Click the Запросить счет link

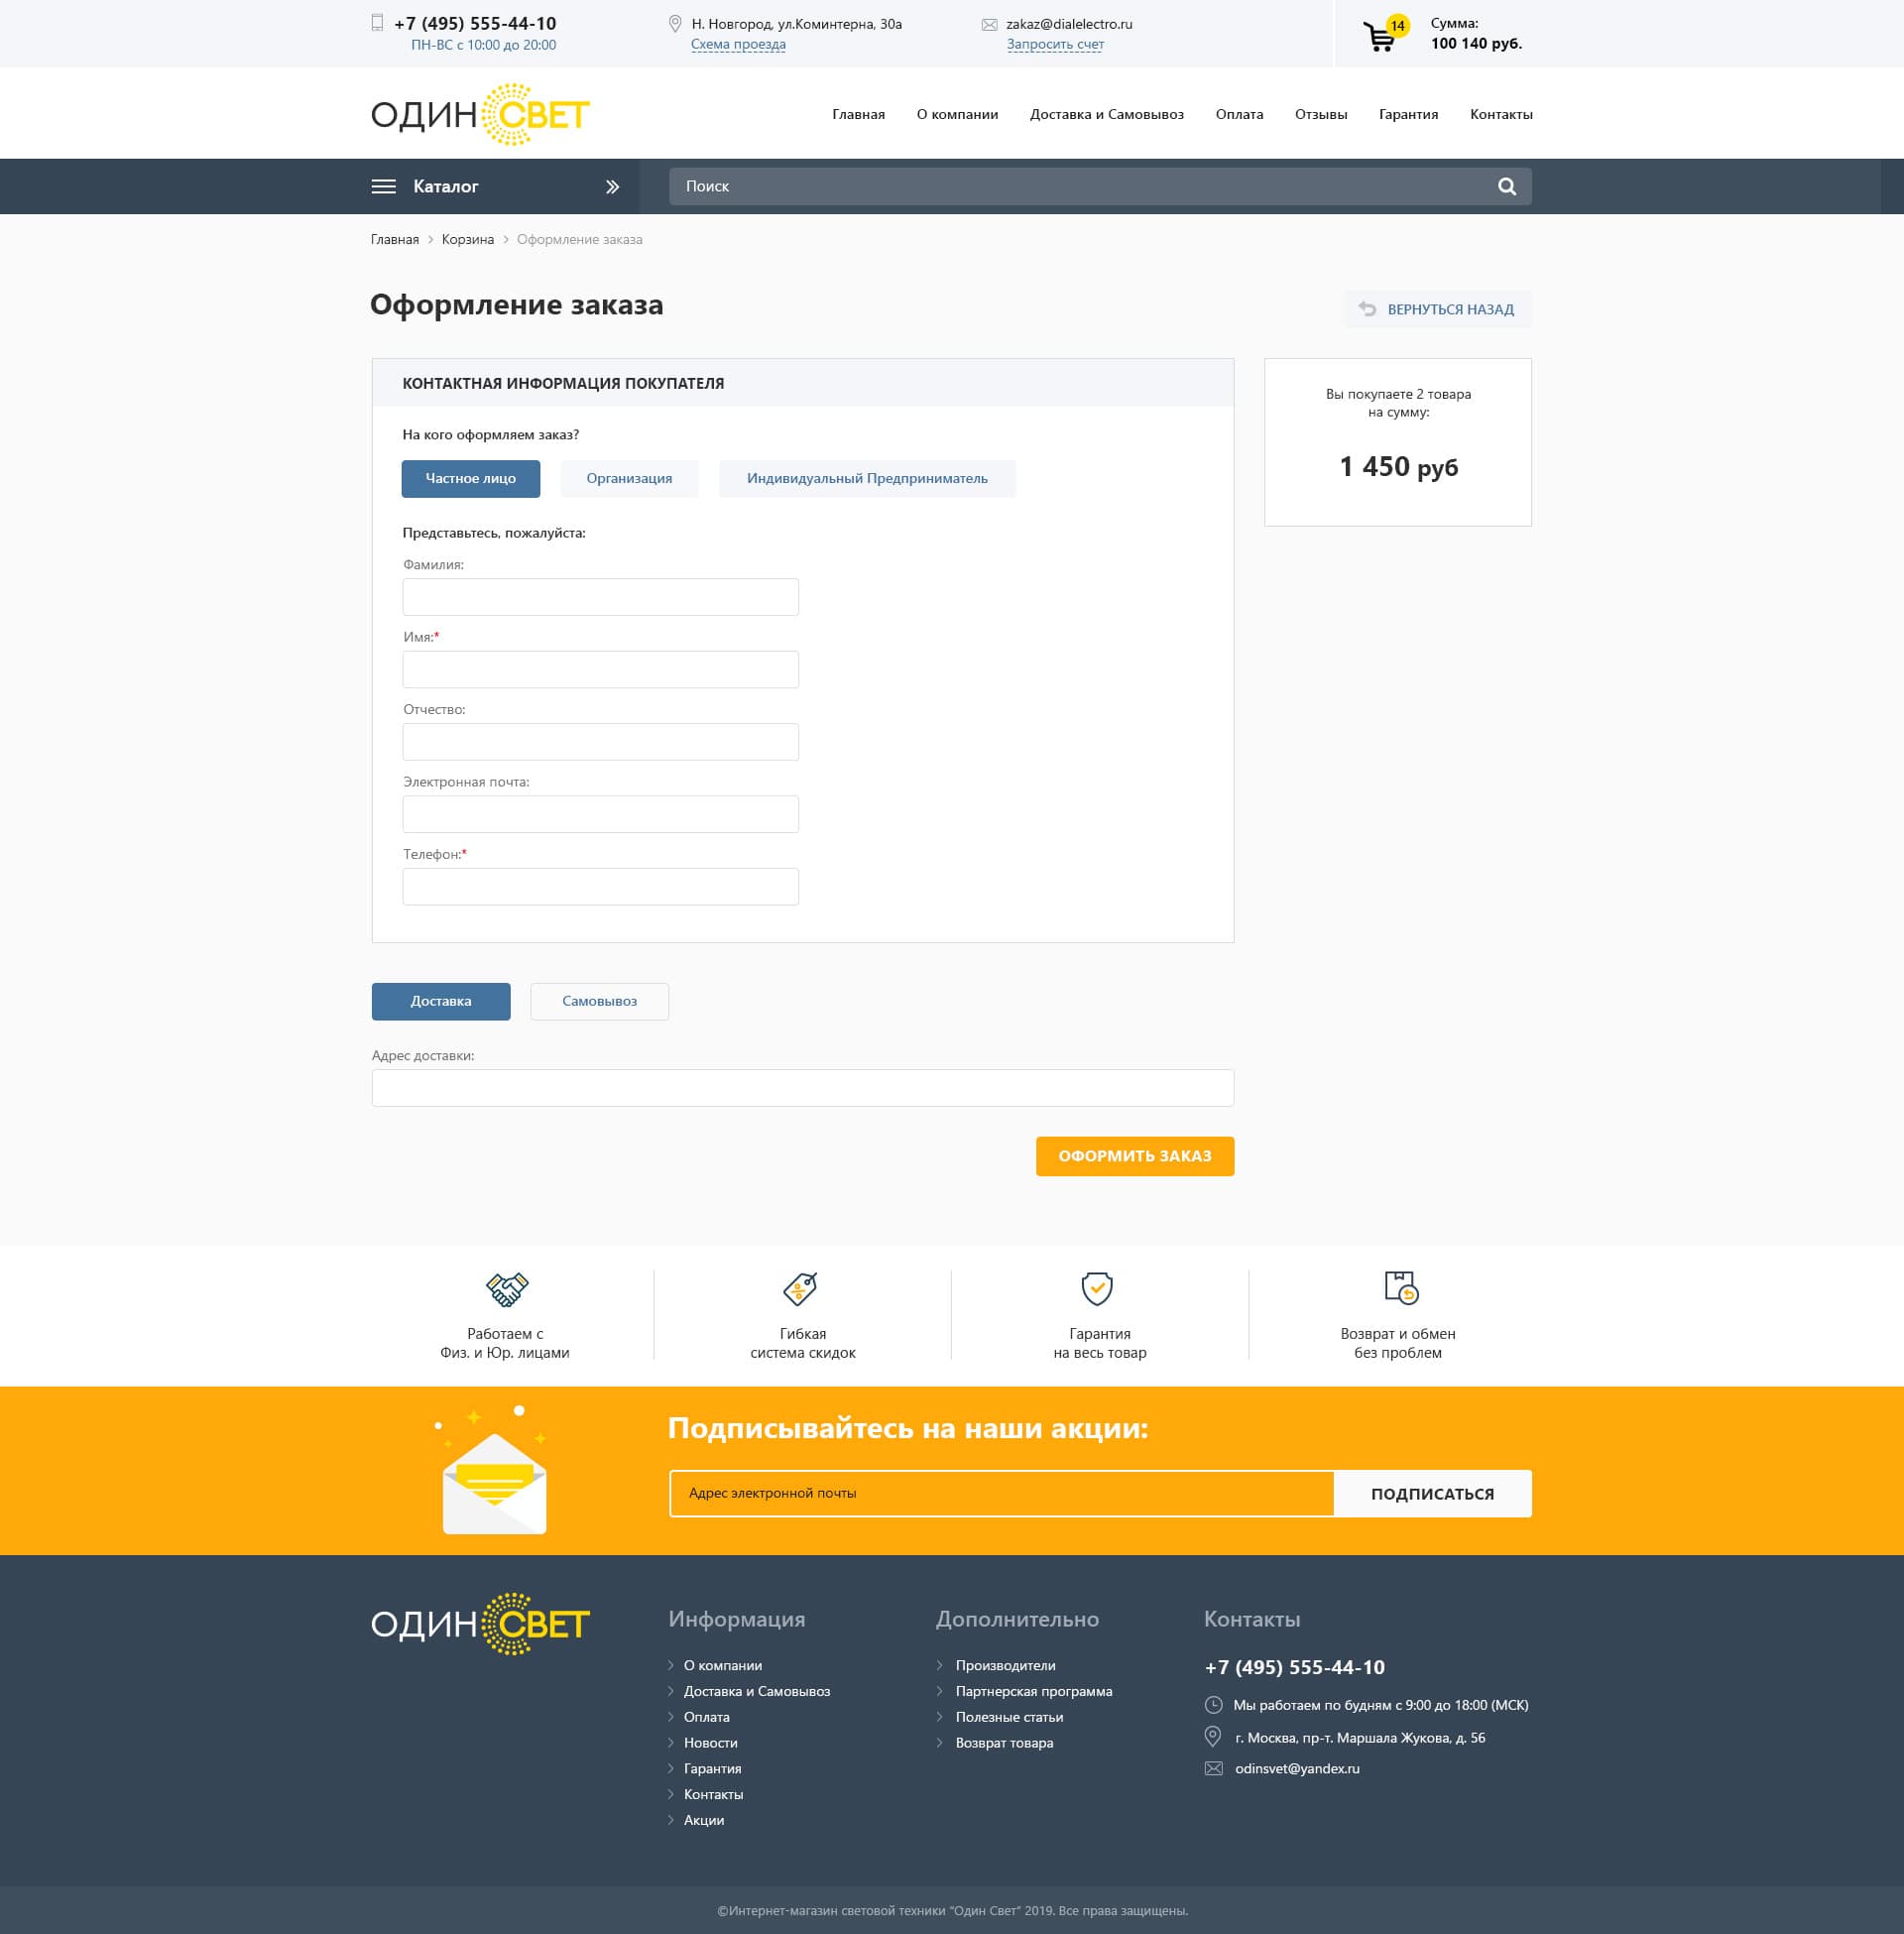click(1055, 44)
